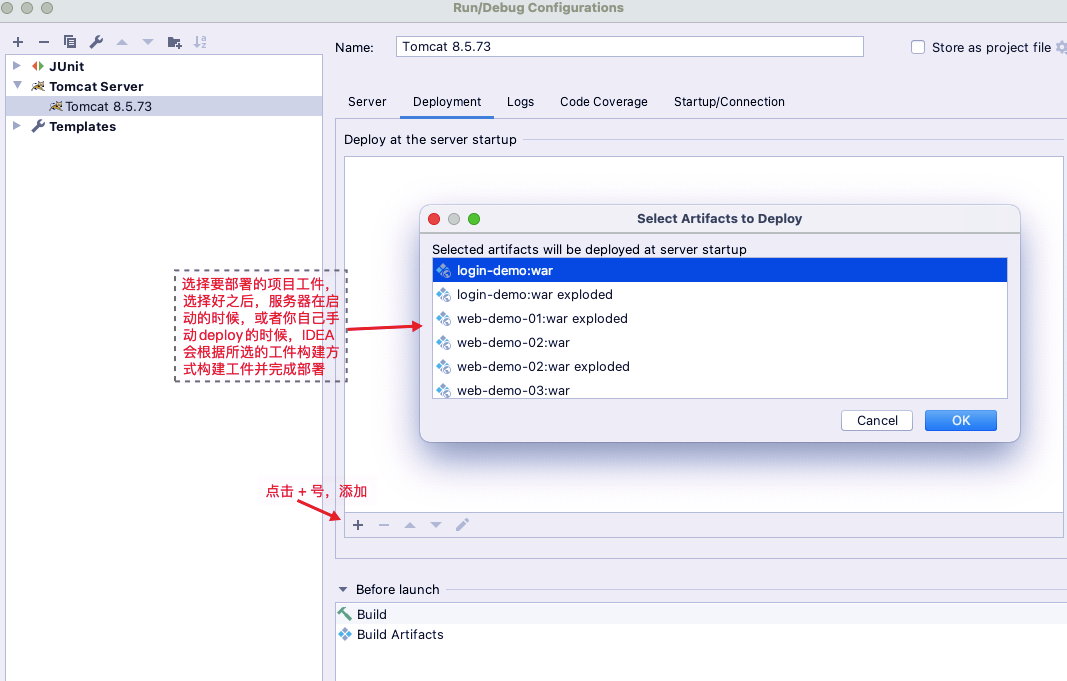1067x681 pixels.
Task: Open the edit templates wrench icon
Action: pos(96,42)
